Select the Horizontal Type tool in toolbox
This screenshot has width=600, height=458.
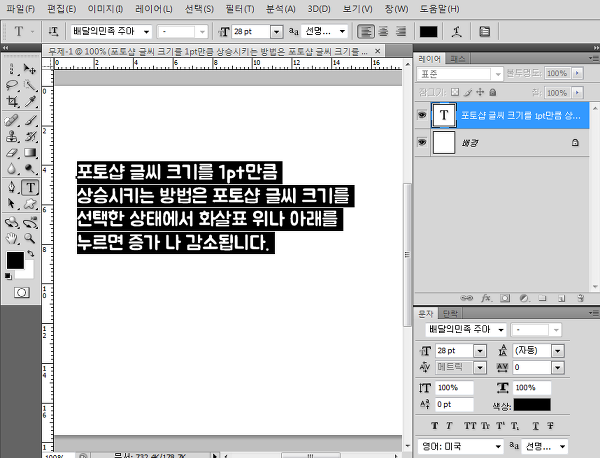pos(30,187)
